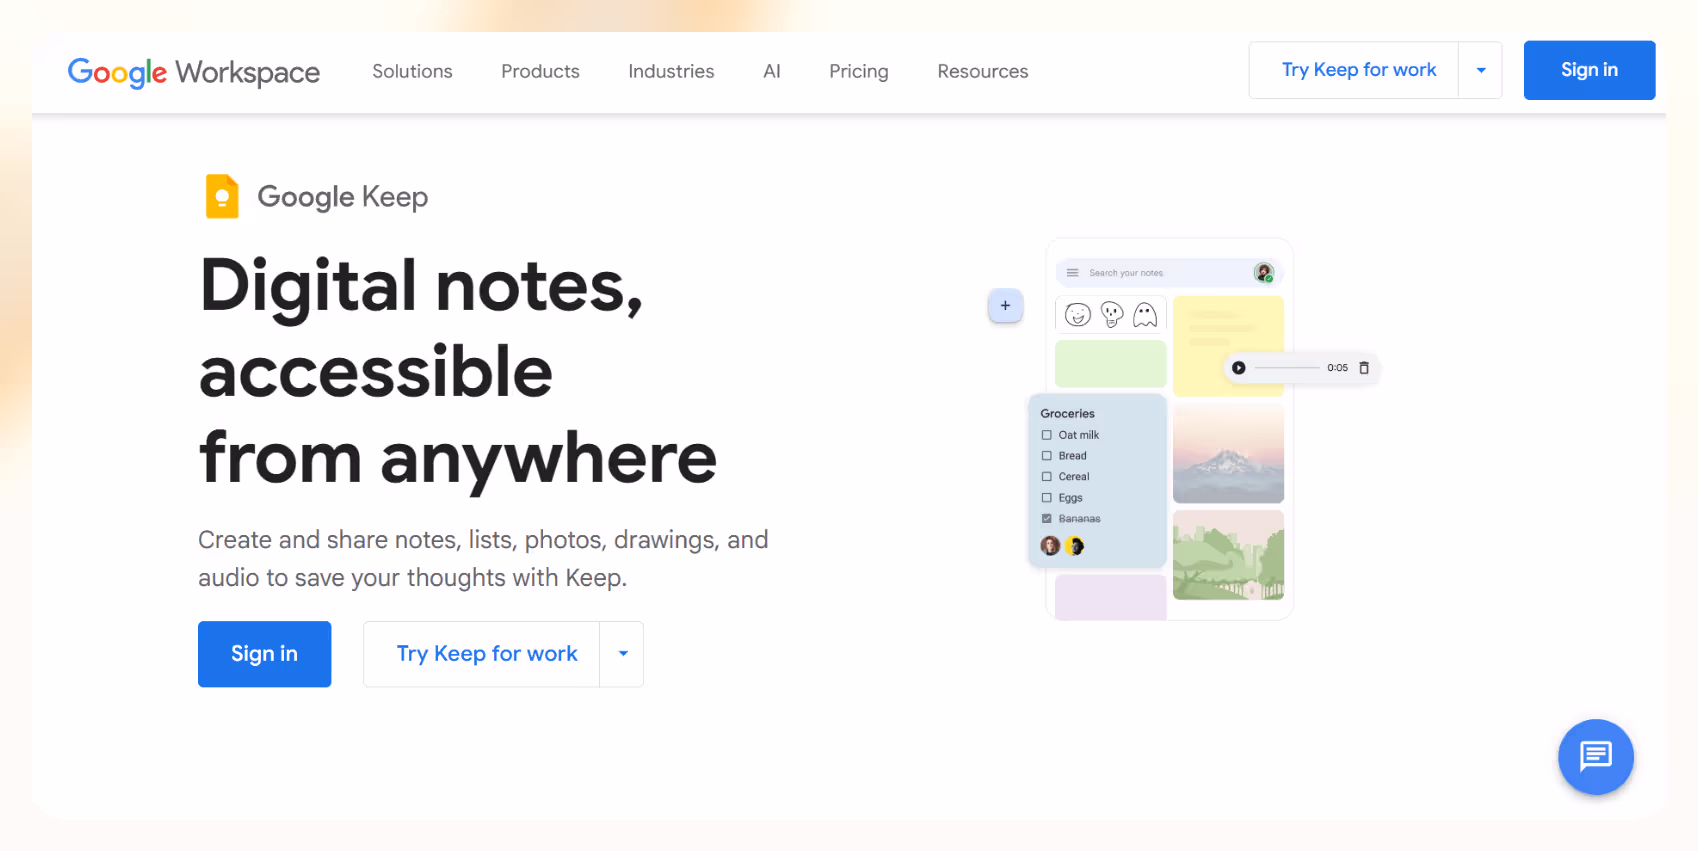Open the green park illustration thumbnail
Image resolution: width=1698 pixels, height=851 pixels.
tap(1228, 555)
